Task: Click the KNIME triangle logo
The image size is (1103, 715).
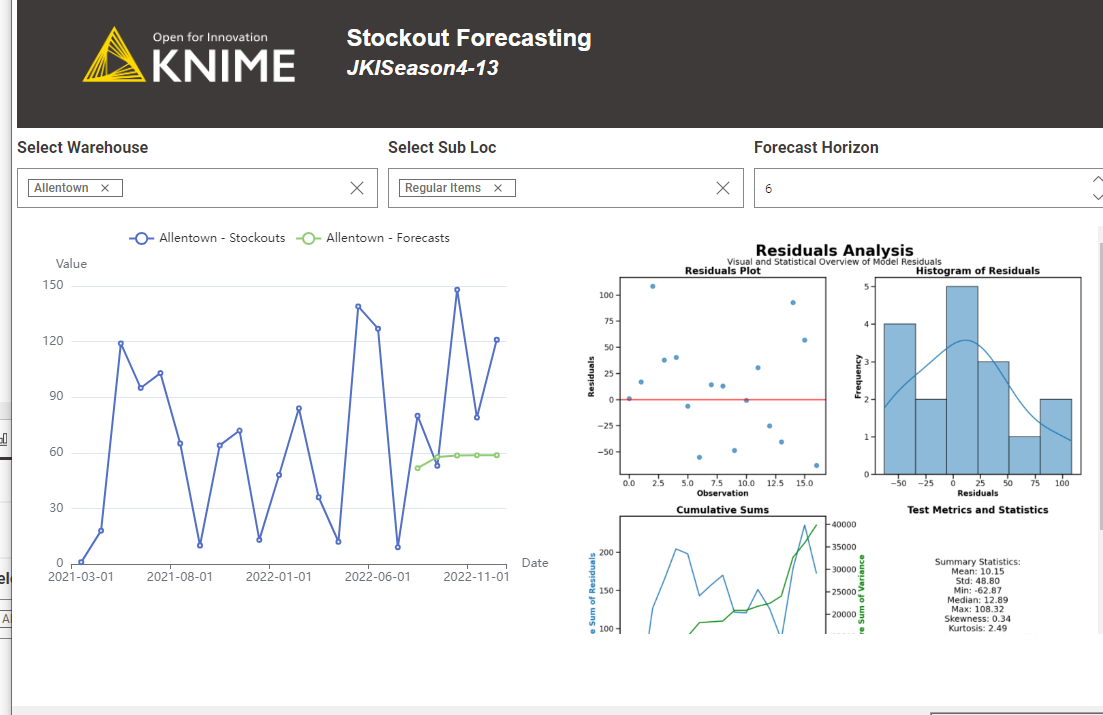Action: [x=114, y=55]
